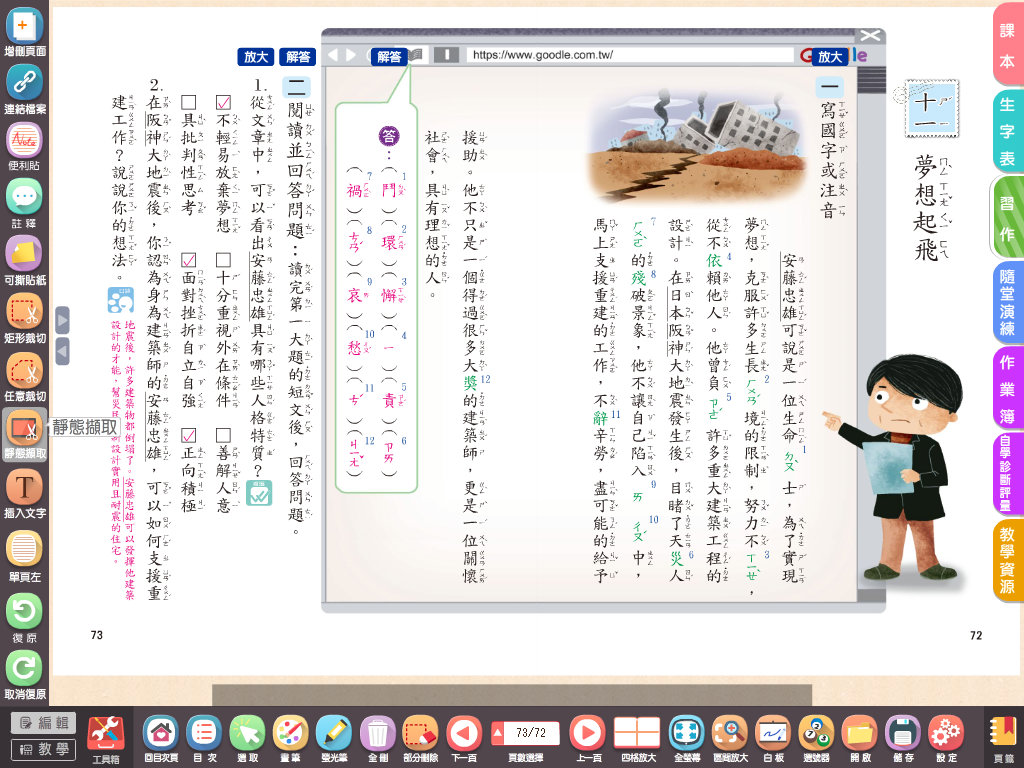Click the browser forward arrow
The width and height of the screenshot is (1024, 768).
[351, 55]
